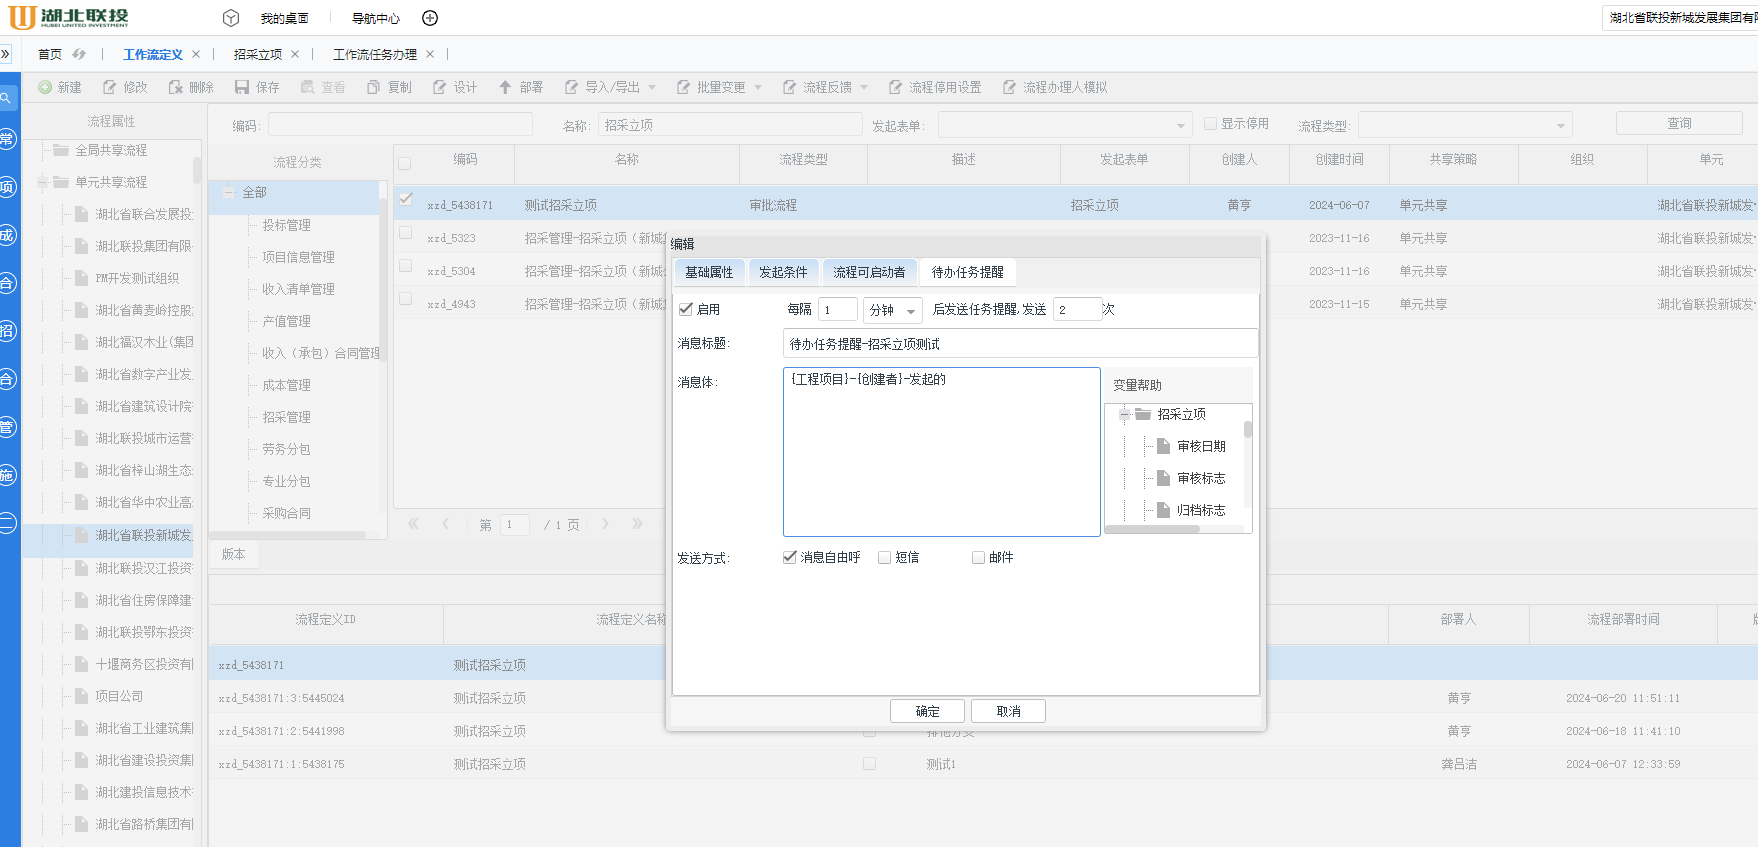Collapse the 招采立项 variable tree node

1125,414
